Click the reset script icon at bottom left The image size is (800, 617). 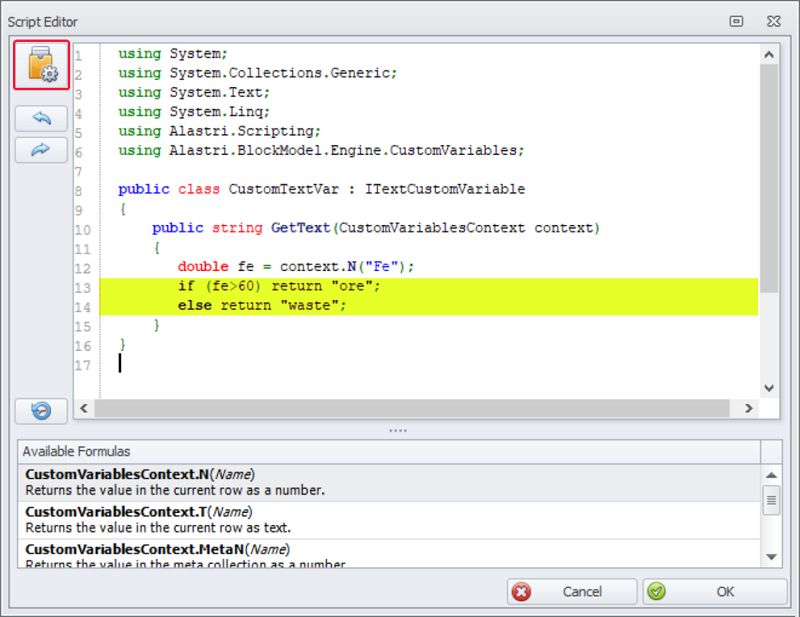(x=42, y=410)
